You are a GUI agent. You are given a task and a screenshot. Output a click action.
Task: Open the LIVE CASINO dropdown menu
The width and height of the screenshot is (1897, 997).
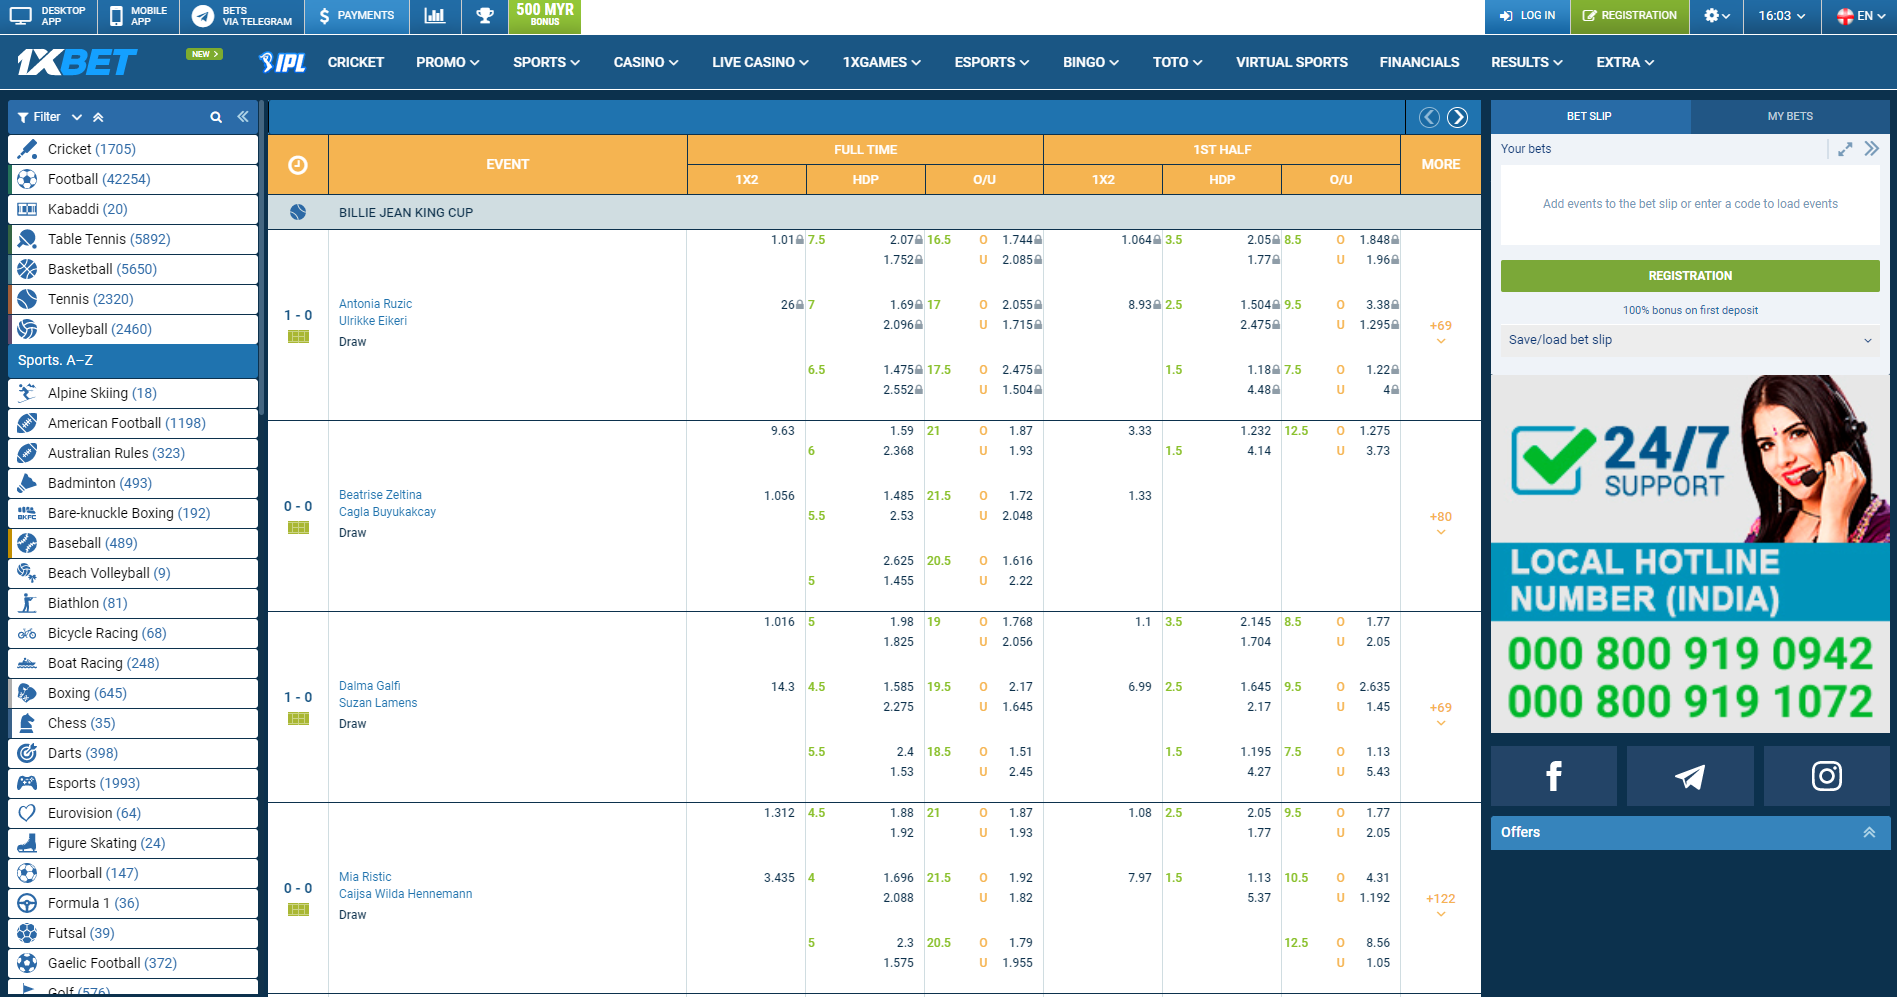click(760, 62)
